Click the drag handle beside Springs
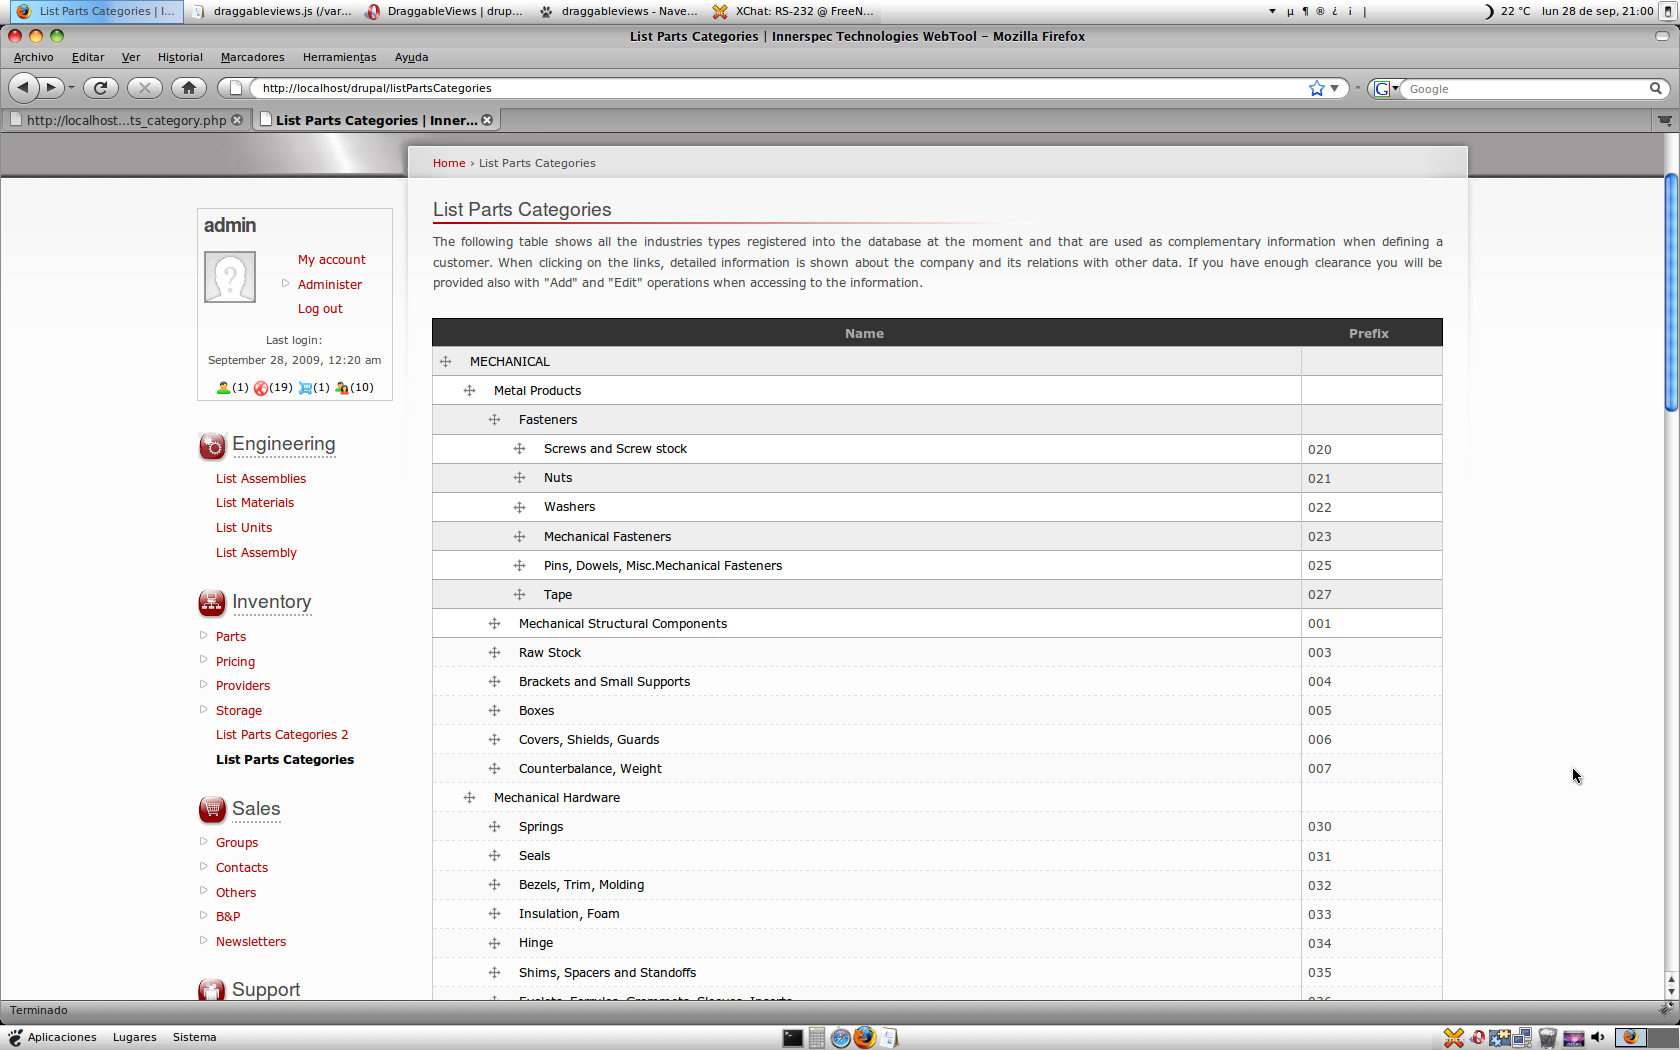The image size is (1680, 1050). [495, 827]
